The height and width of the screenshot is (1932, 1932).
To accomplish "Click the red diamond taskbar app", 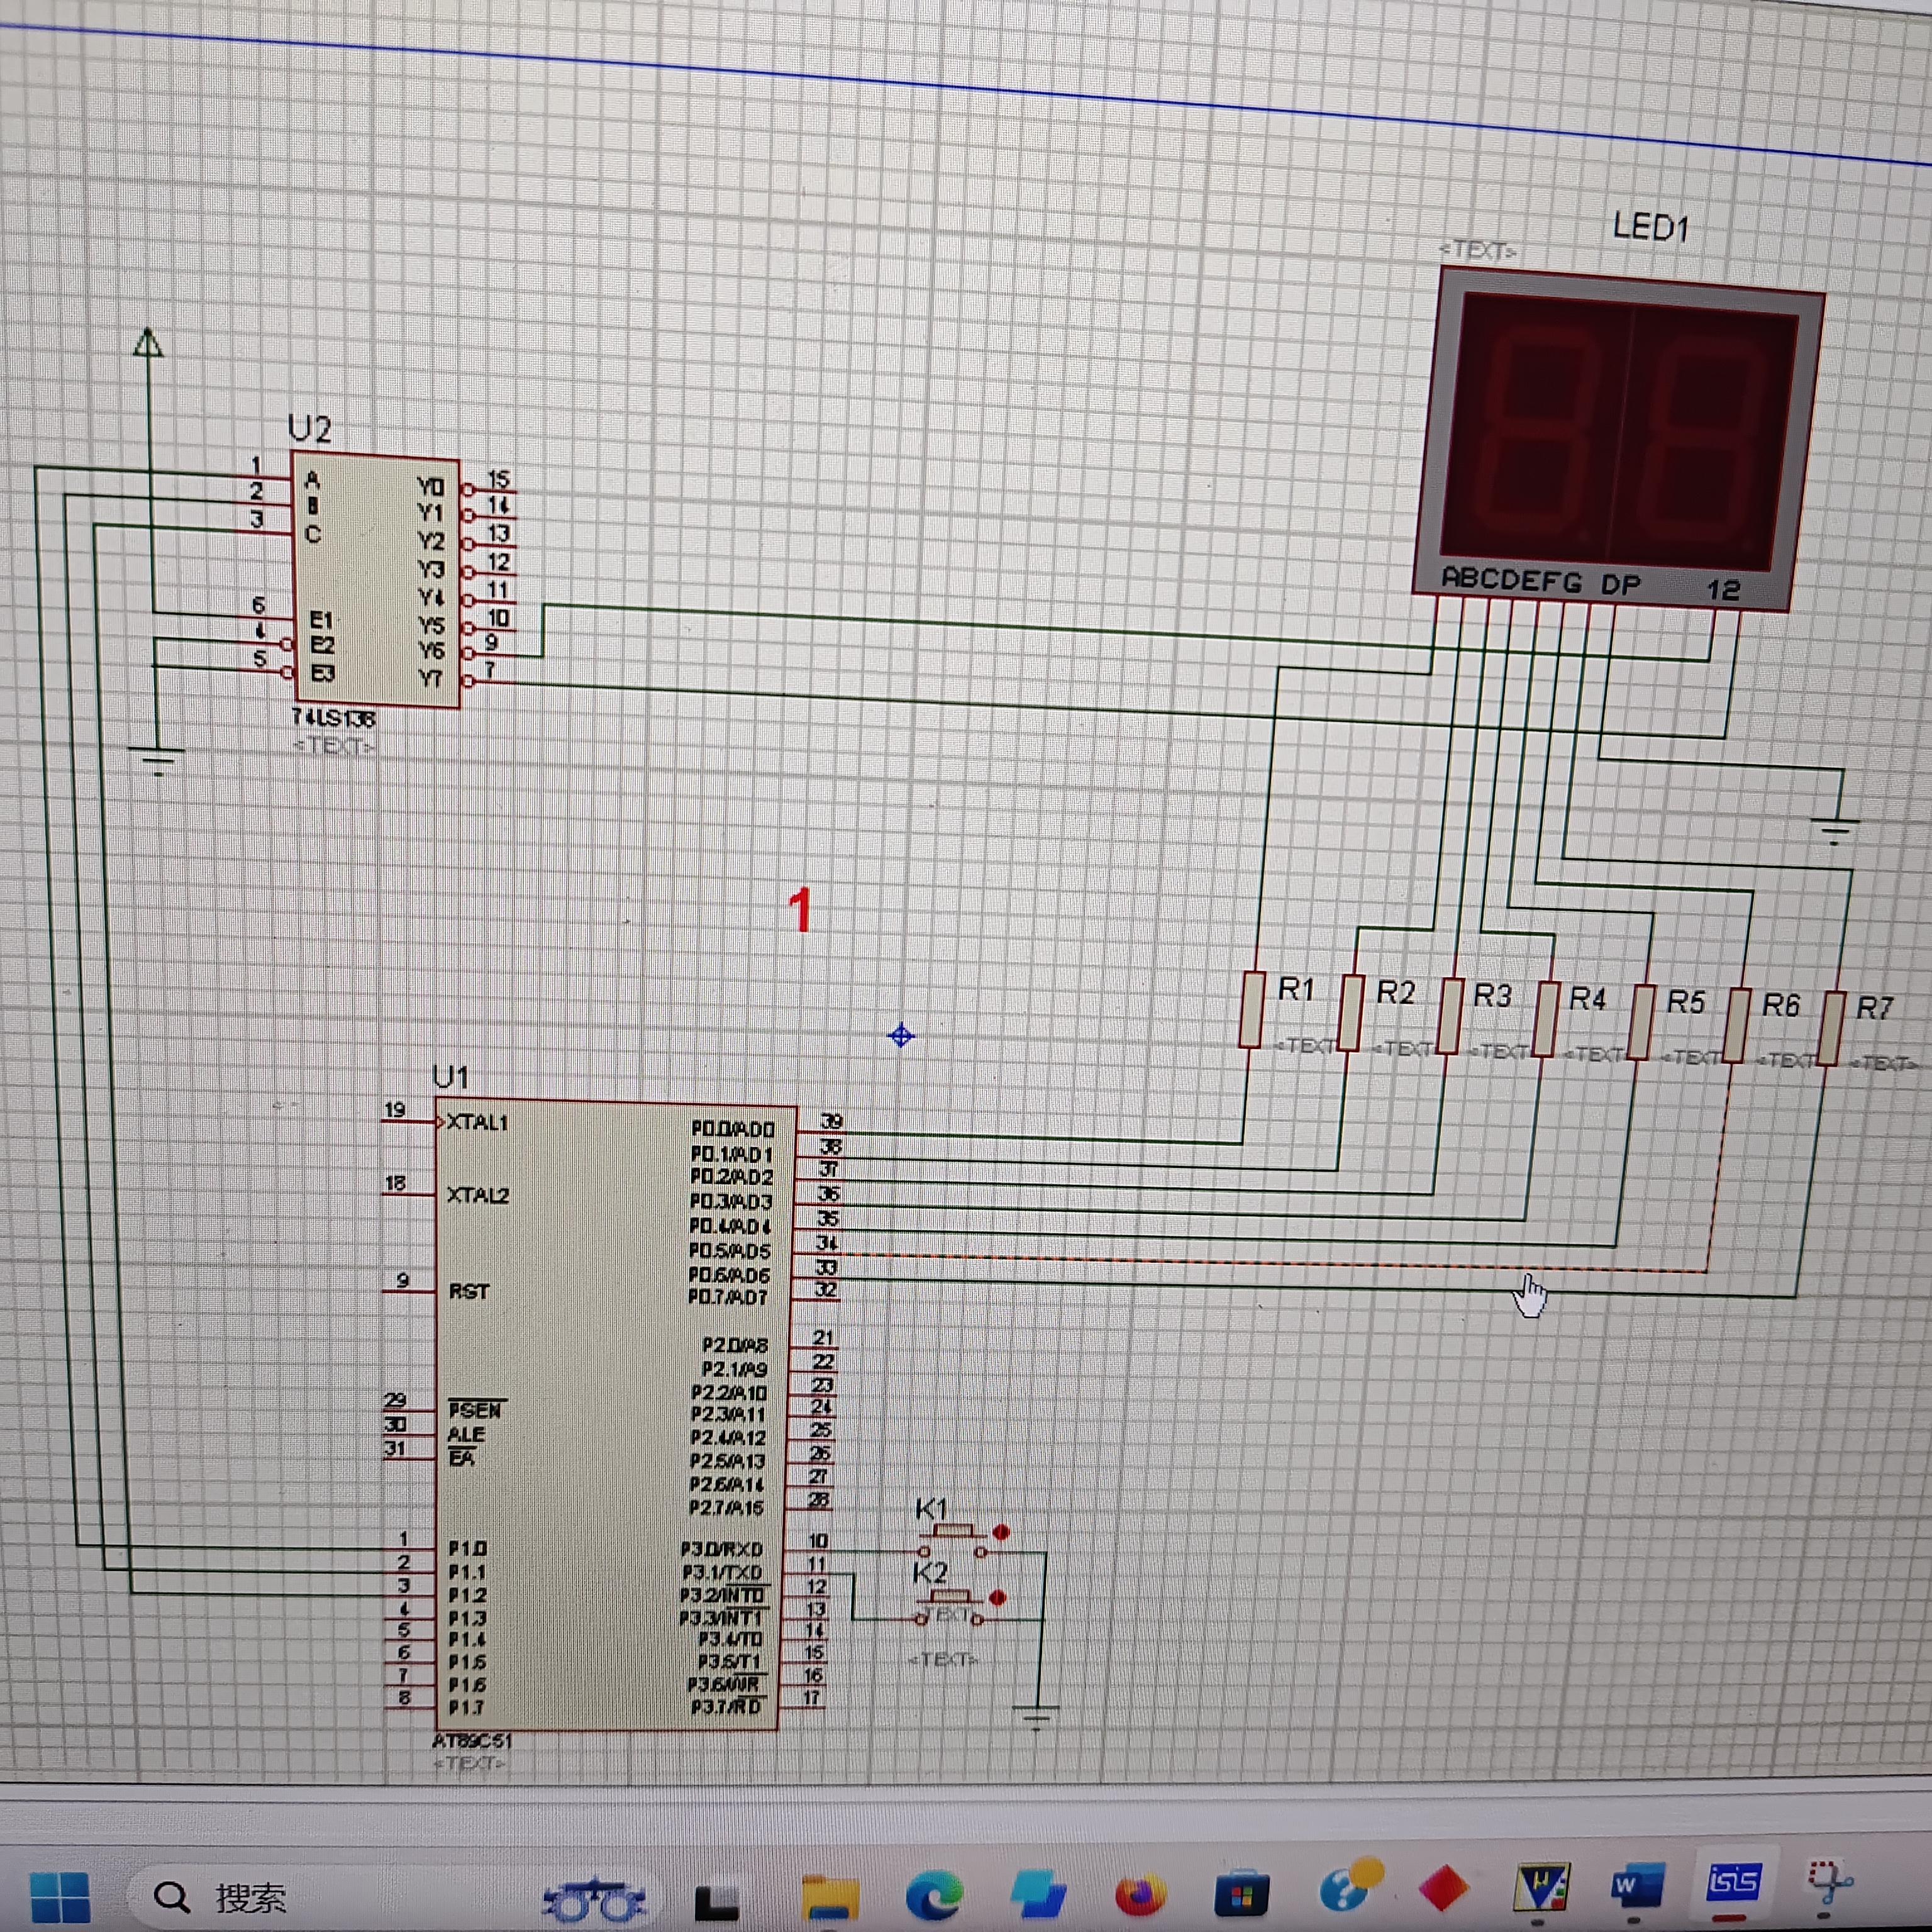I will click(x=1443, y=1889).
